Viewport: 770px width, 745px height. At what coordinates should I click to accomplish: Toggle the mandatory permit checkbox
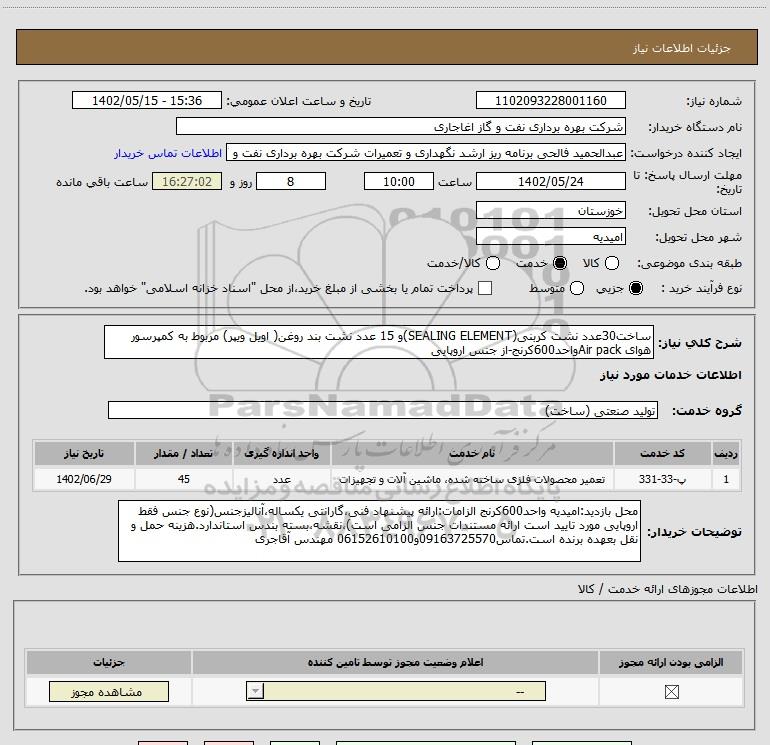(671, 692)
